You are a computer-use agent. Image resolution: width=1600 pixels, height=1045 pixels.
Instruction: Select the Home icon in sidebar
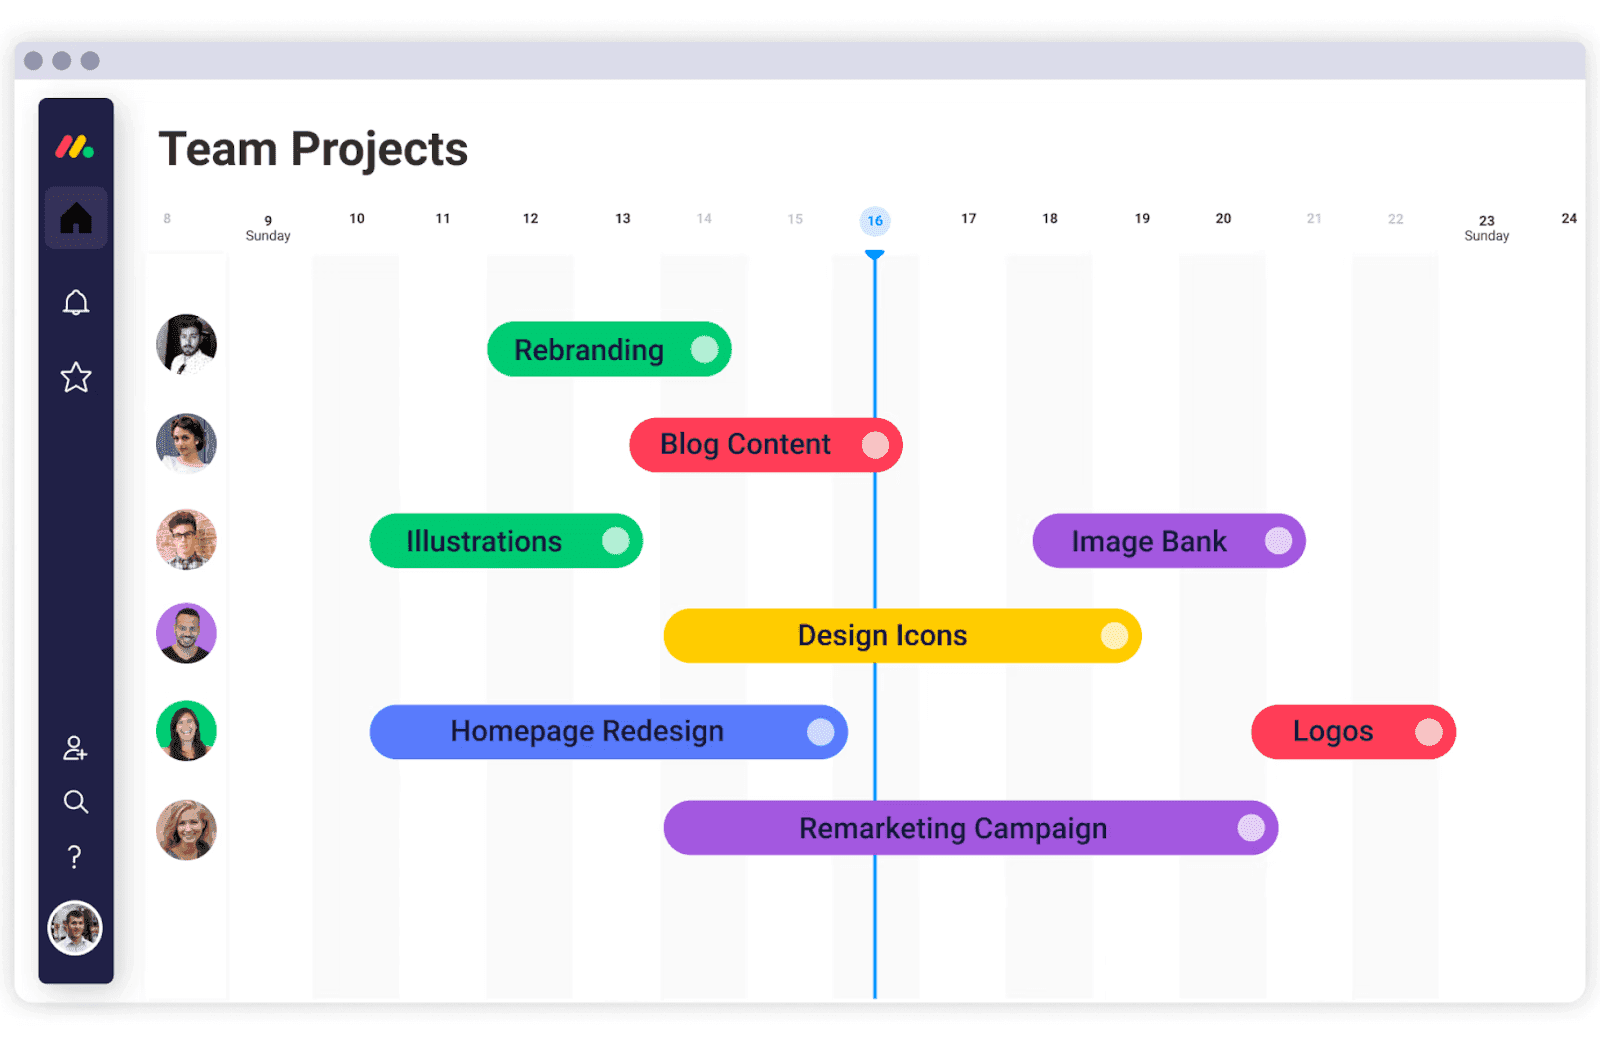click(x=75, y=217)
